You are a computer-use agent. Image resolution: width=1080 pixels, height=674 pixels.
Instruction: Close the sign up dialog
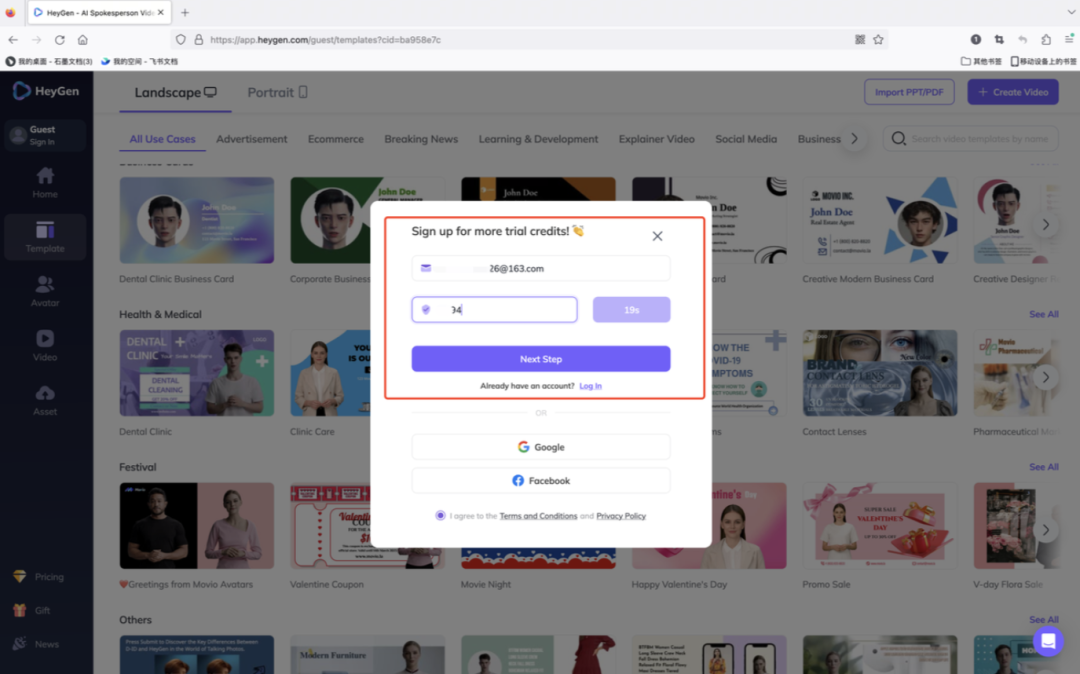(657, 236)
